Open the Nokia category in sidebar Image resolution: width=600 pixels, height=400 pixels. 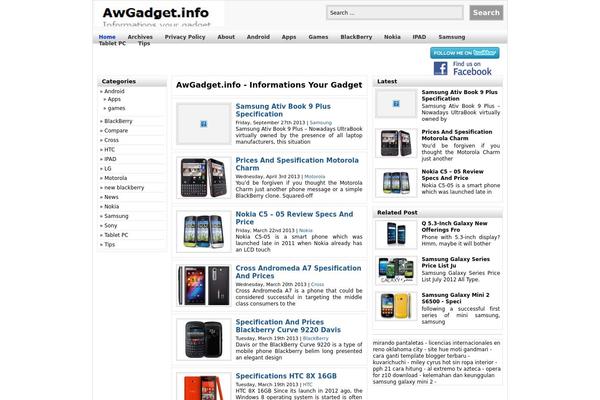[x=111, y=207]
